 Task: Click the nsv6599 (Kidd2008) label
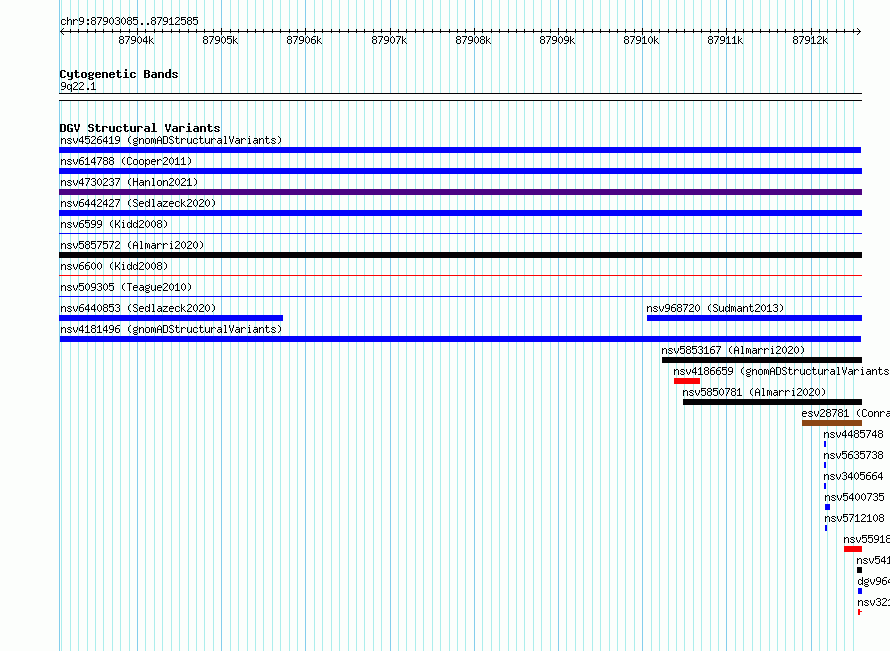point(114,224)
